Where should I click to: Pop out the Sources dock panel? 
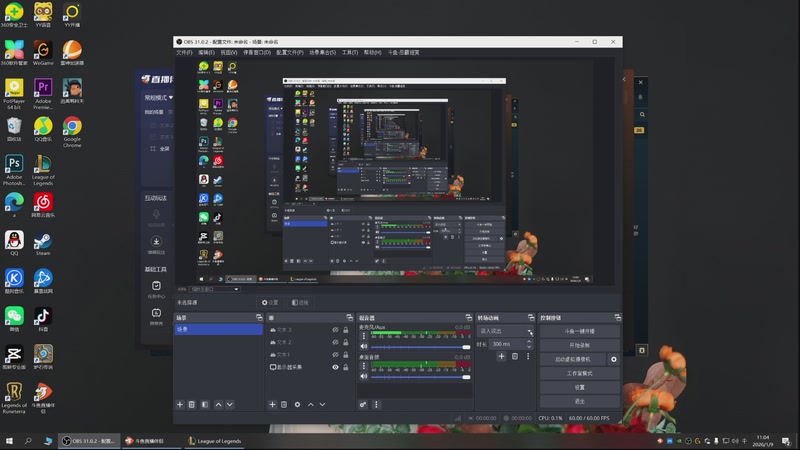[x=349, y=318]
